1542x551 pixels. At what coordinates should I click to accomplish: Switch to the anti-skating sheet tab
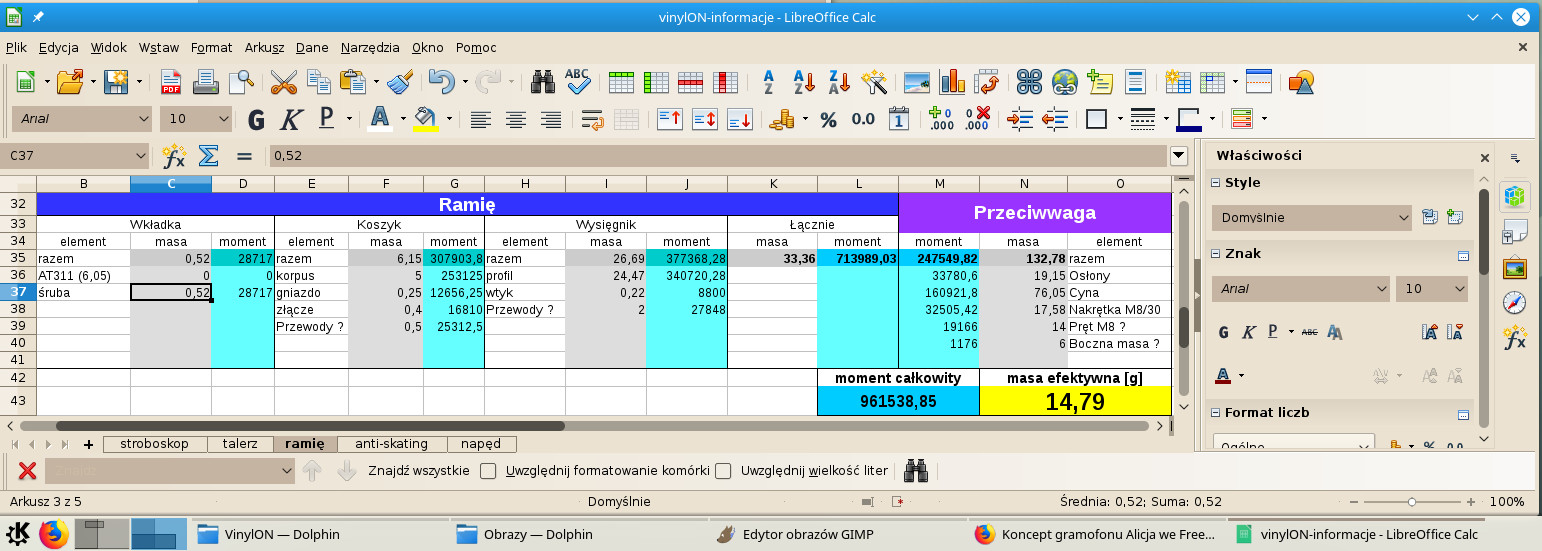(x=391, y=444)
